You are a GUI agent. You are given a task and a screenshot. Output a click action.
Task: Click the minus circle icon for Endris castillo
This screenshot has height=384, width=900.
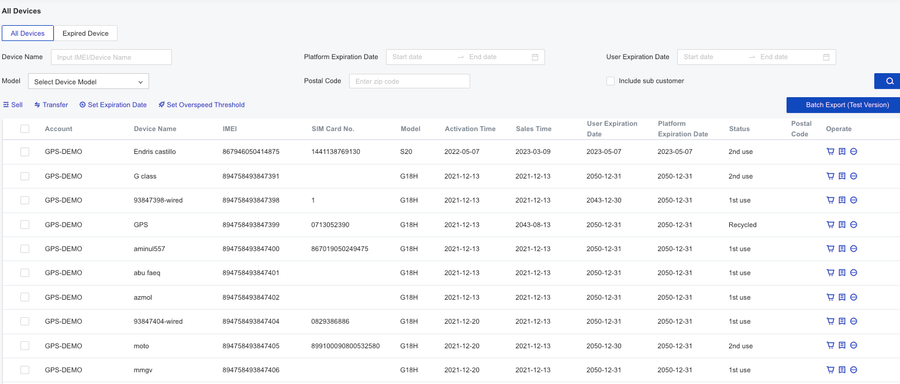854,152
